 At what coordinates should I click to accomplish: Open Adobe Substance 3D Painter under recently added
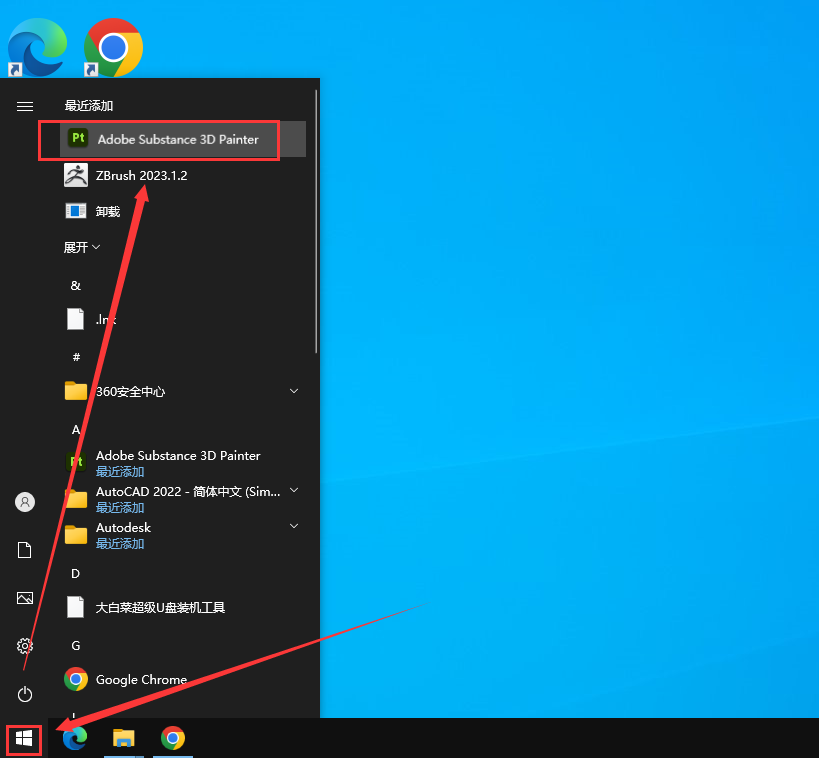click(183, 139)
